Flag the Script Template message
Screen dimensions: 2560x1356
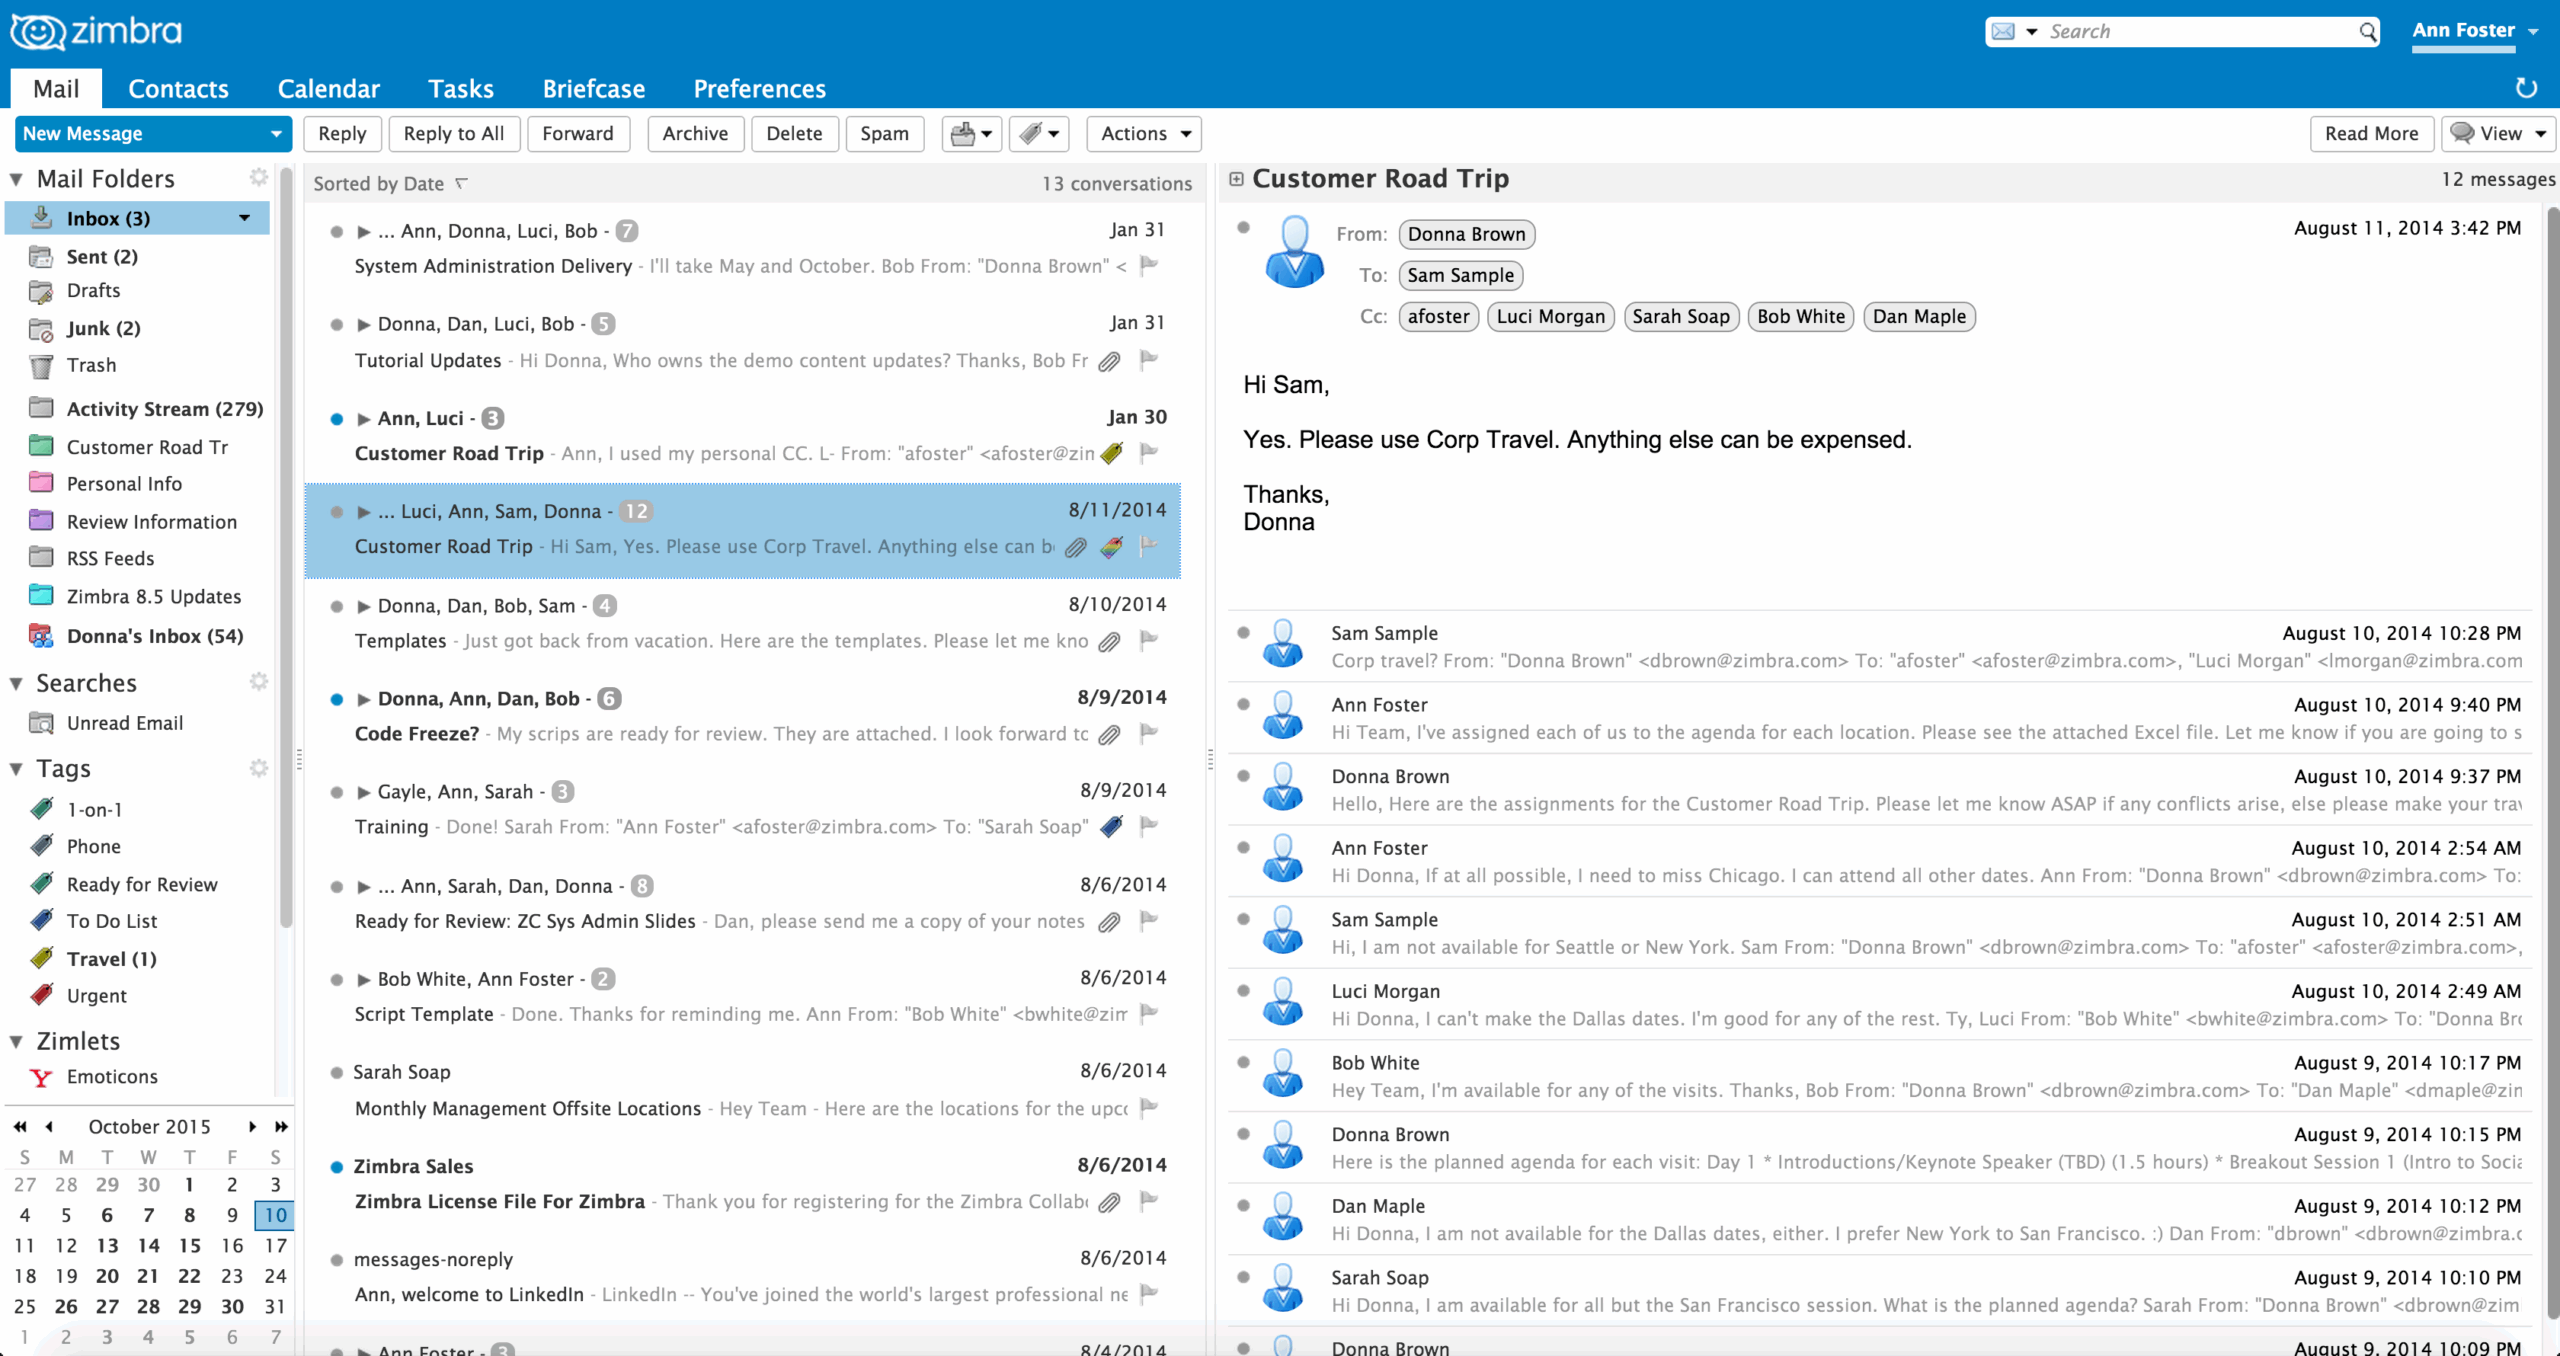[x=1147, y=1014]
